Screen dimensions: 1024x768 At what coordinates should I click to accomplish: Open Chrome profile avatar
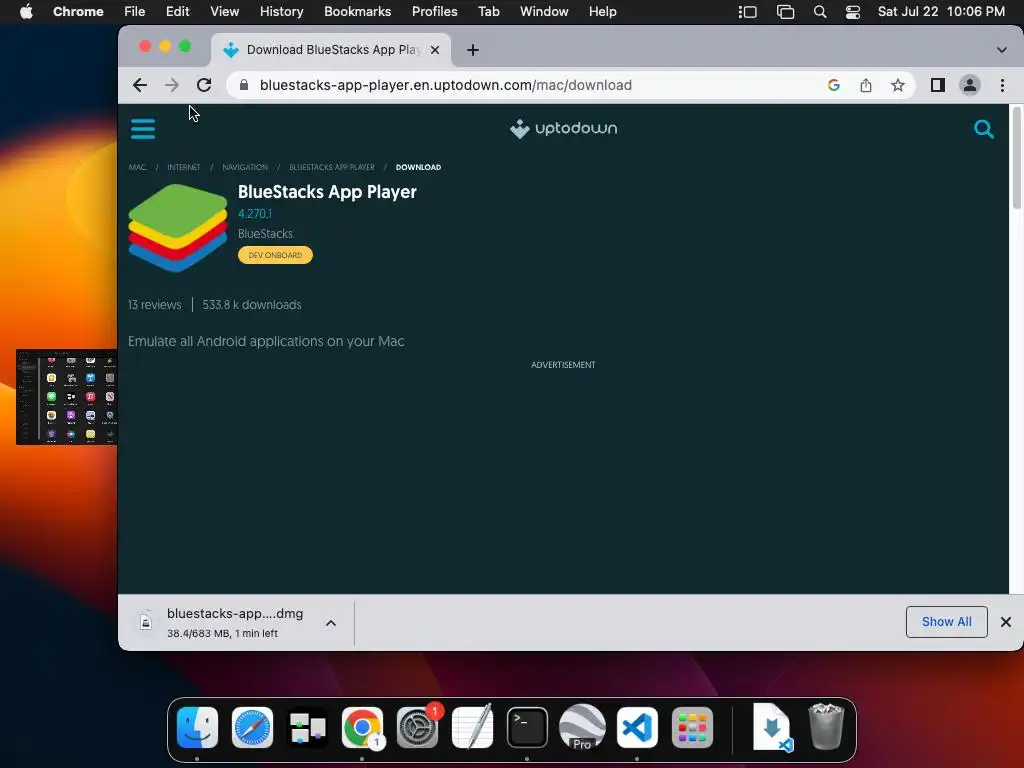(x=970, y=85)
